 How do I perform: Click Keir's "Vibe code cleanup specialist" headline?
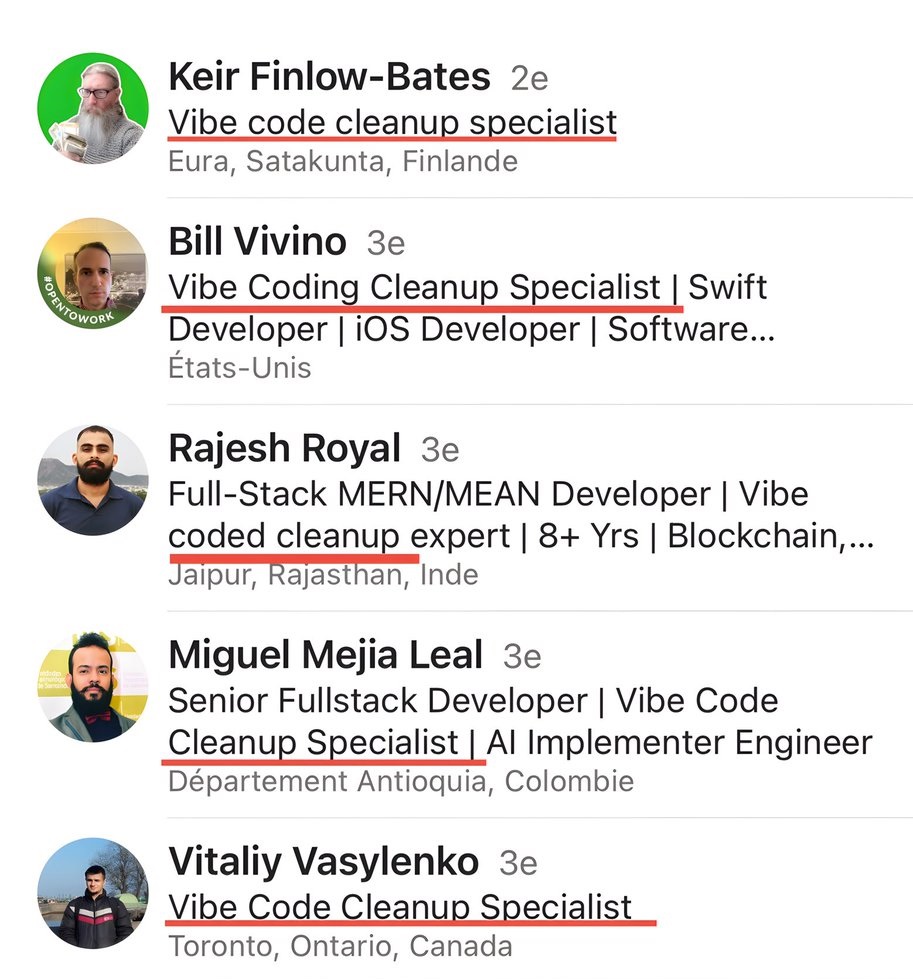point(392,121)
